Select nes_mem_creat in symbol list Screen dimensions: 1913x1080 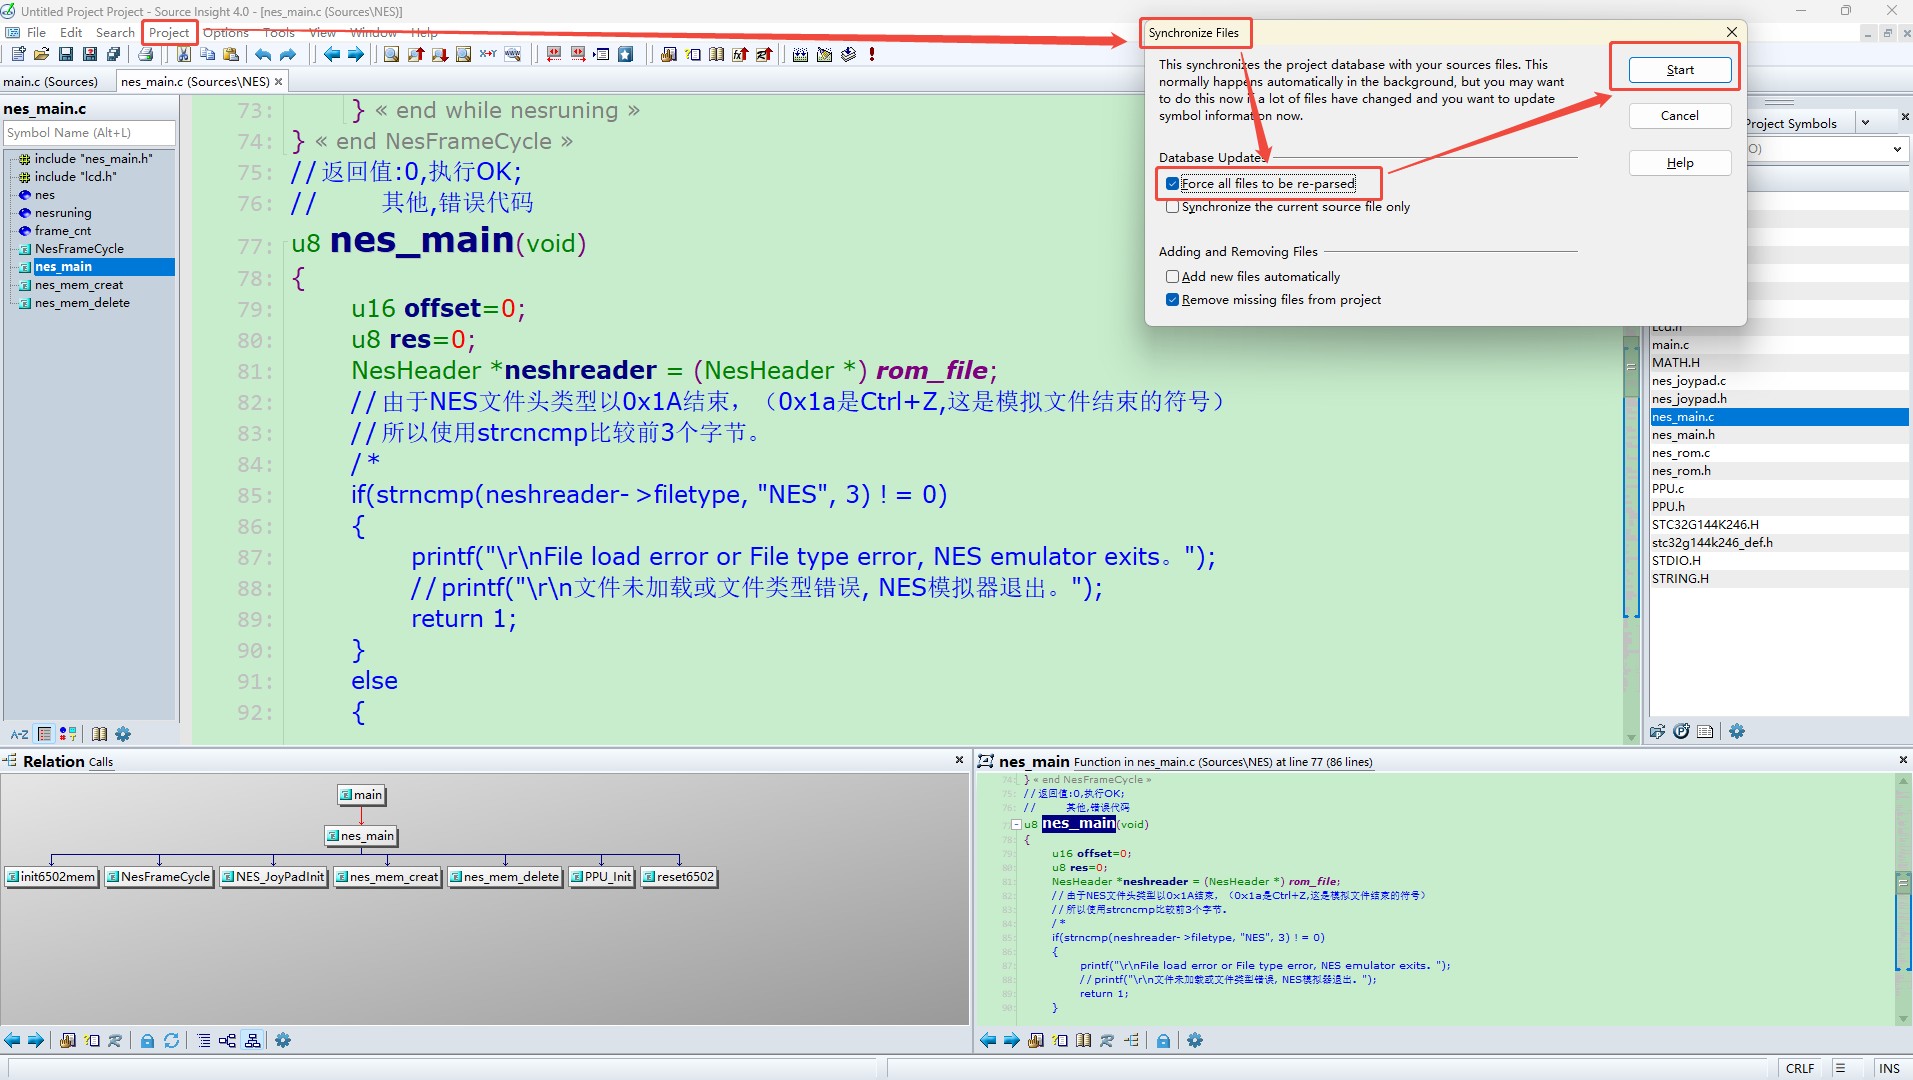click(79, 285)
